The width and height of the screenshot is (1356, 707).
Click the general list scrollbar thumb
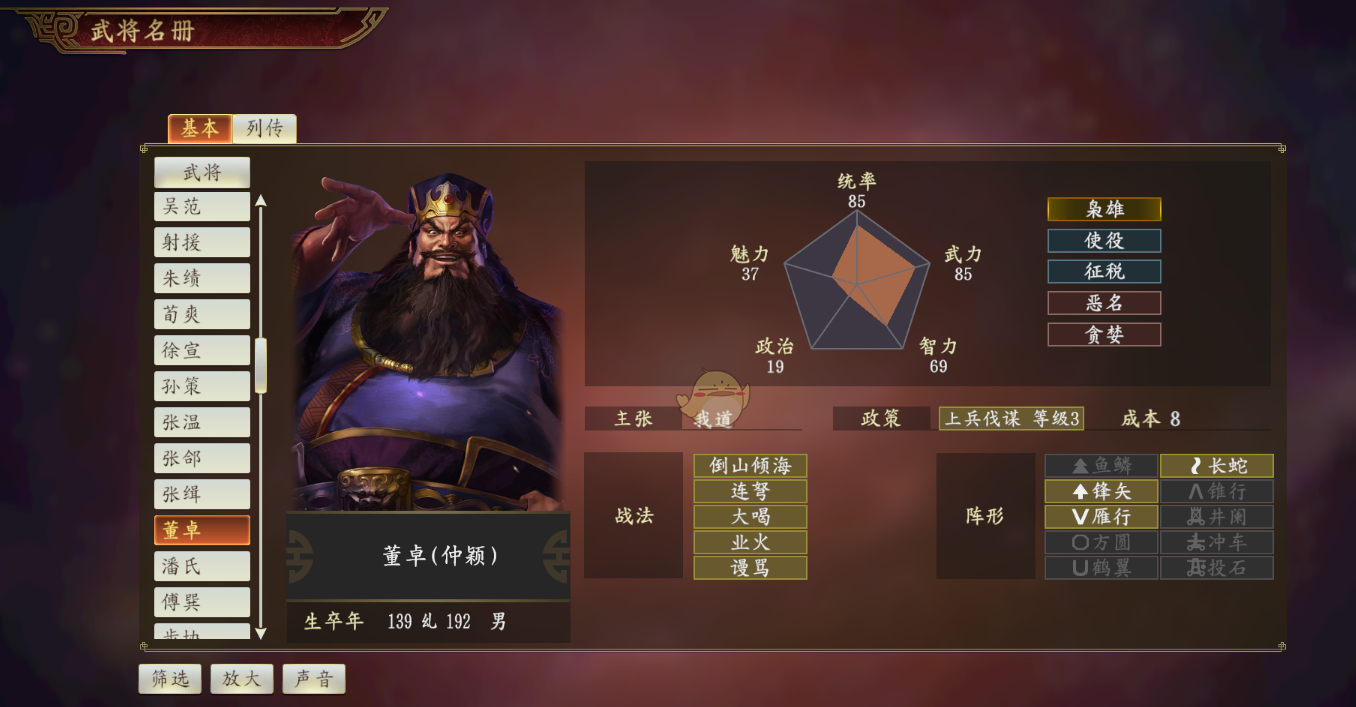pyautogui.click(x=261, y=365)
